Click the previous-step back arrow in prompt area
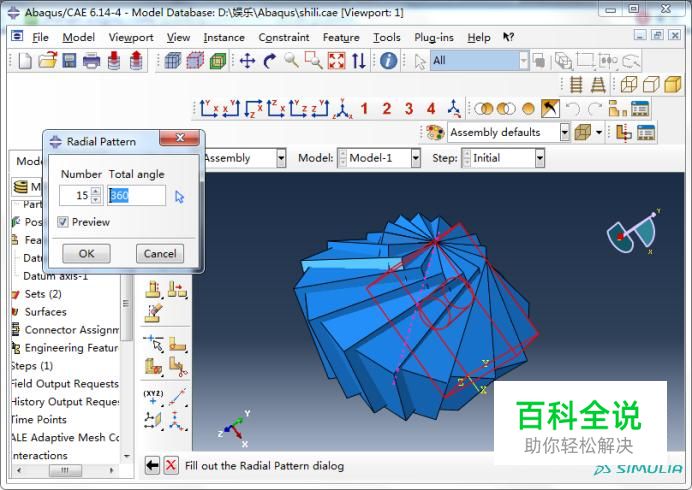Image resolution: width=692 pixels, height=490 pixels. point(152,465)
